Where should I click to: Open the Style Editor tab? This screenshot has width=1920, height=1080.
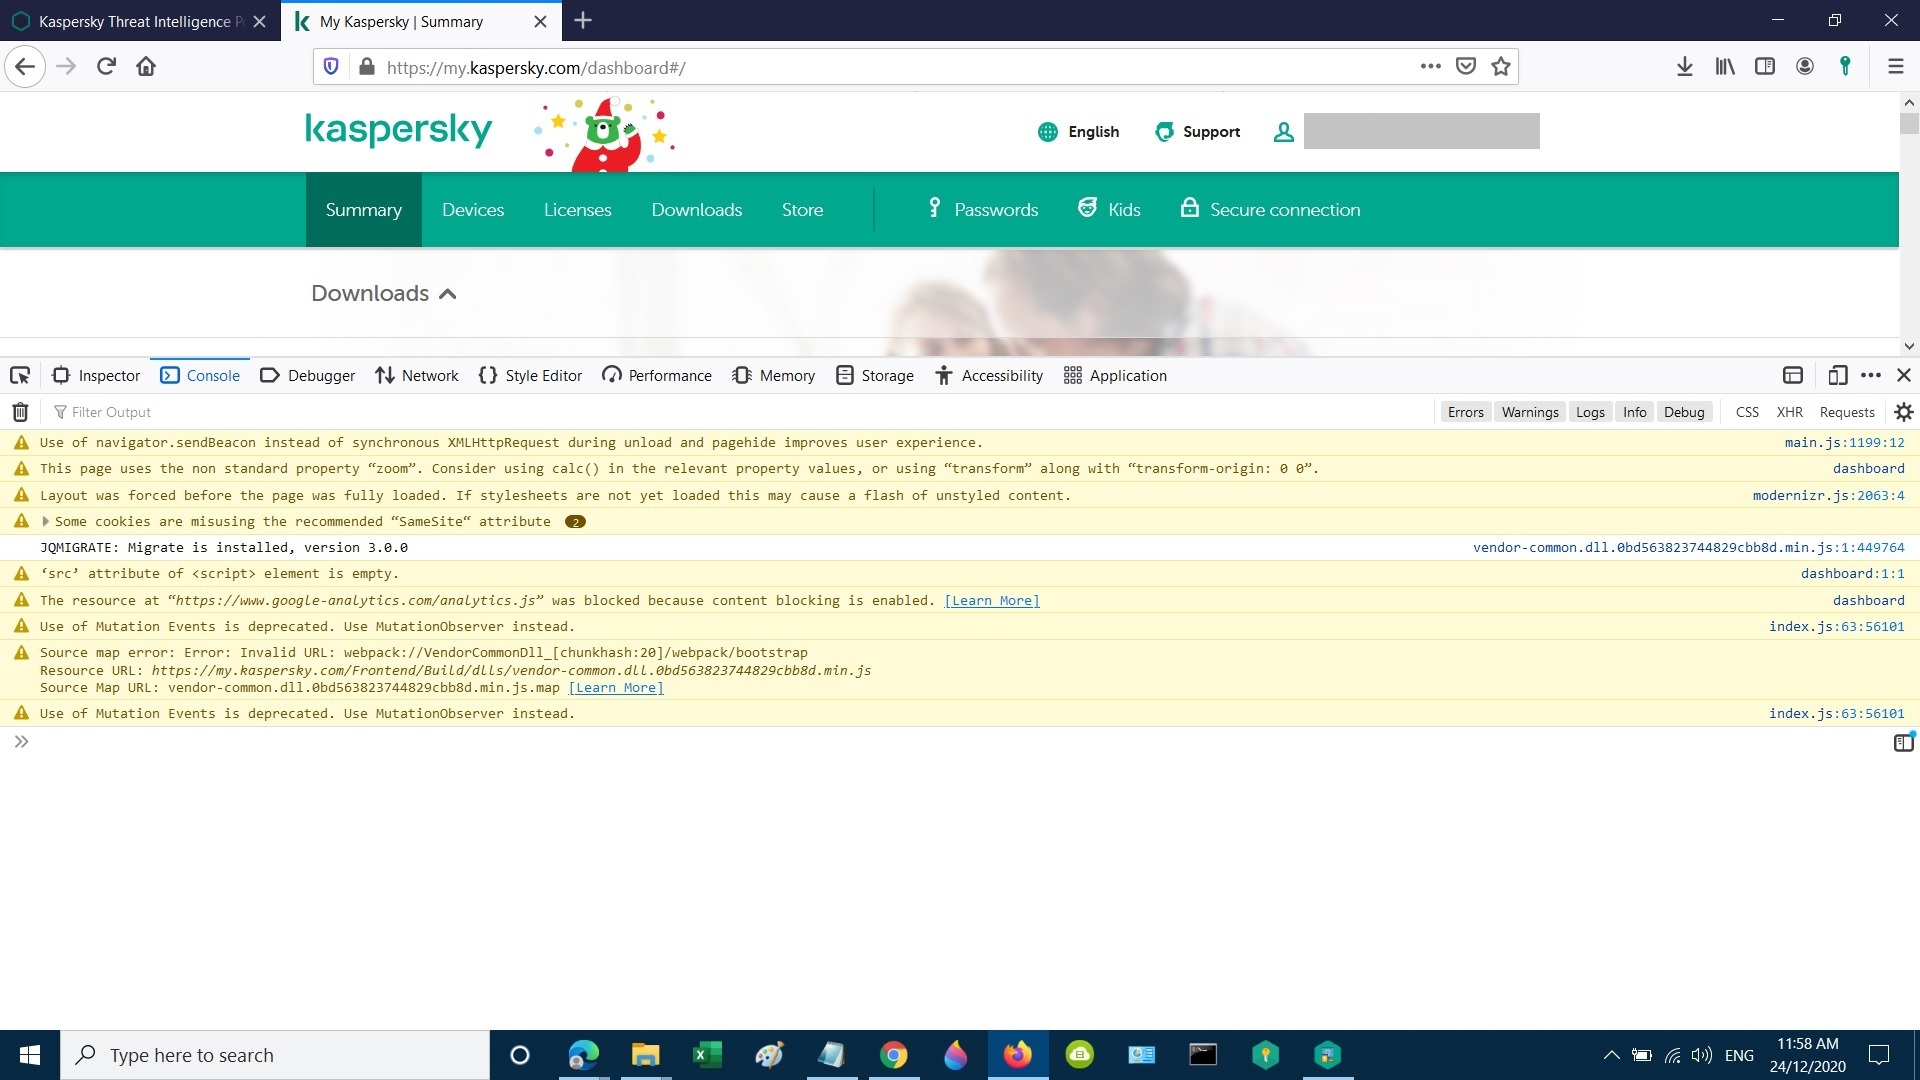tap(530, 375)
